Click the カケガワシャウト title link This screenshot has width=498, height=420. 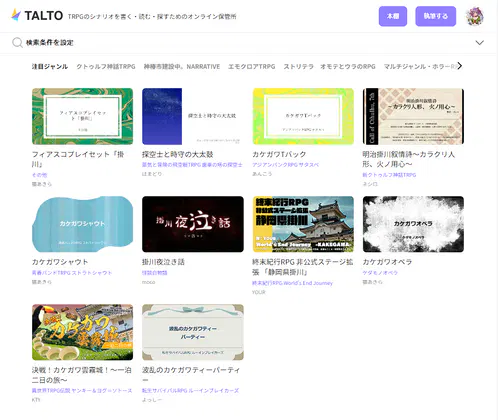point(60,262)
